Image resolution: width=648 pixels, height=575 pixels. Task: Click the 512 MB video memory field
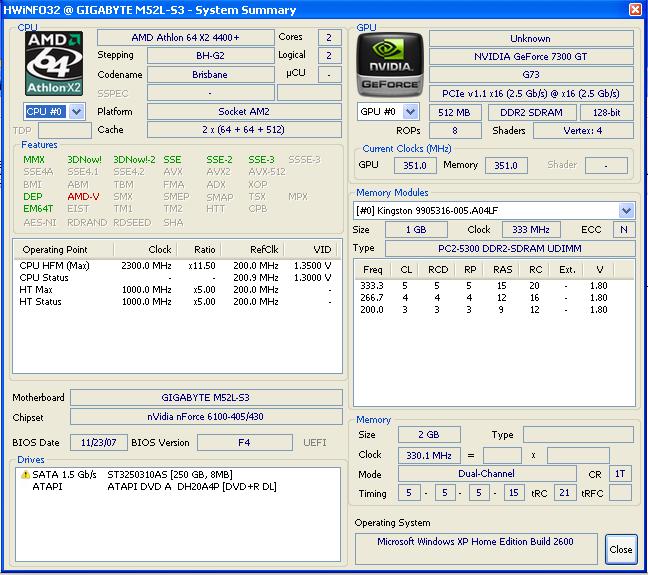[x=455, y=112]
